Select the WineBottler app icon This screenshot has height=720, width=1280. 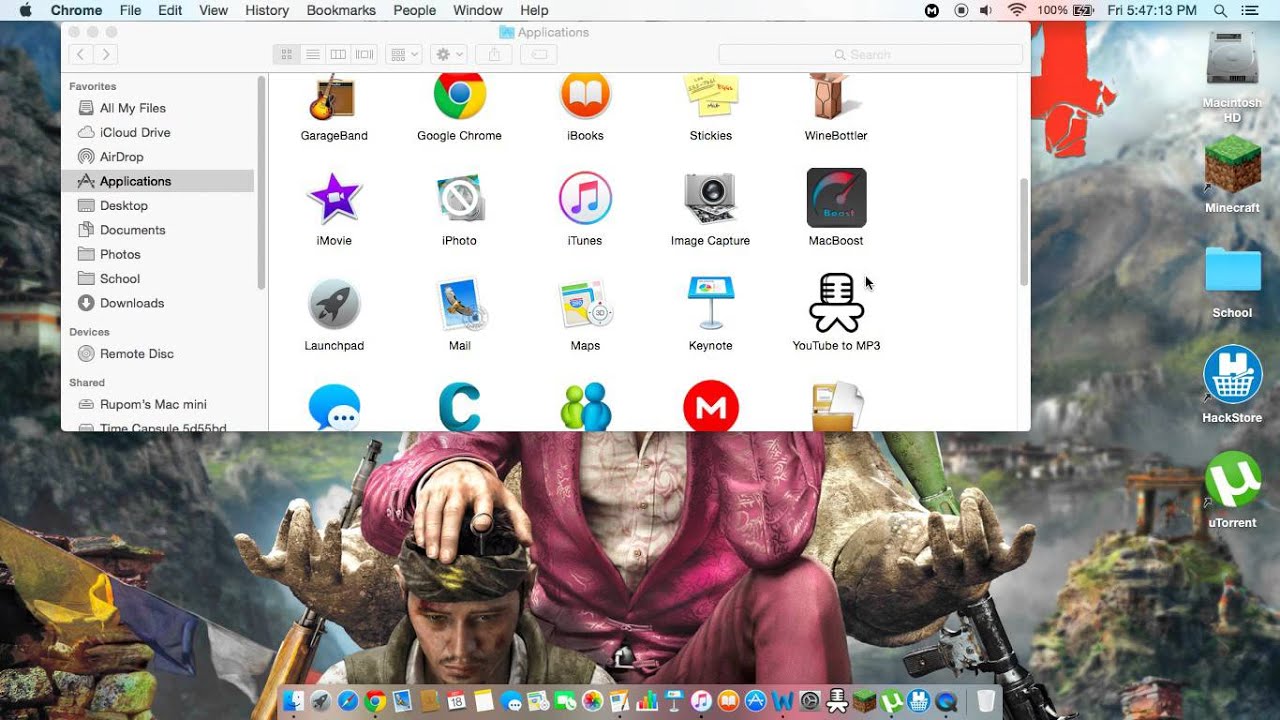(x=836, y=97)
